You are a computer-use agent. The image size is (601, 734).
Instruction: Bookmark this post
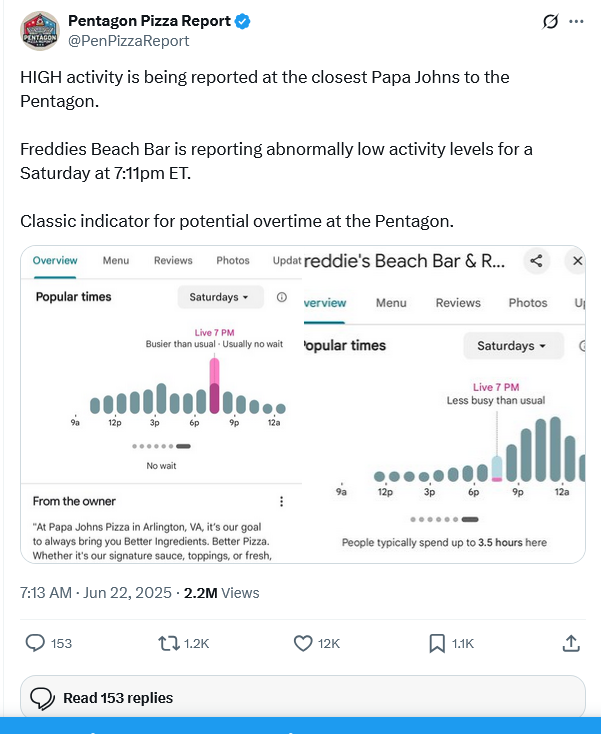click(437, 643)
